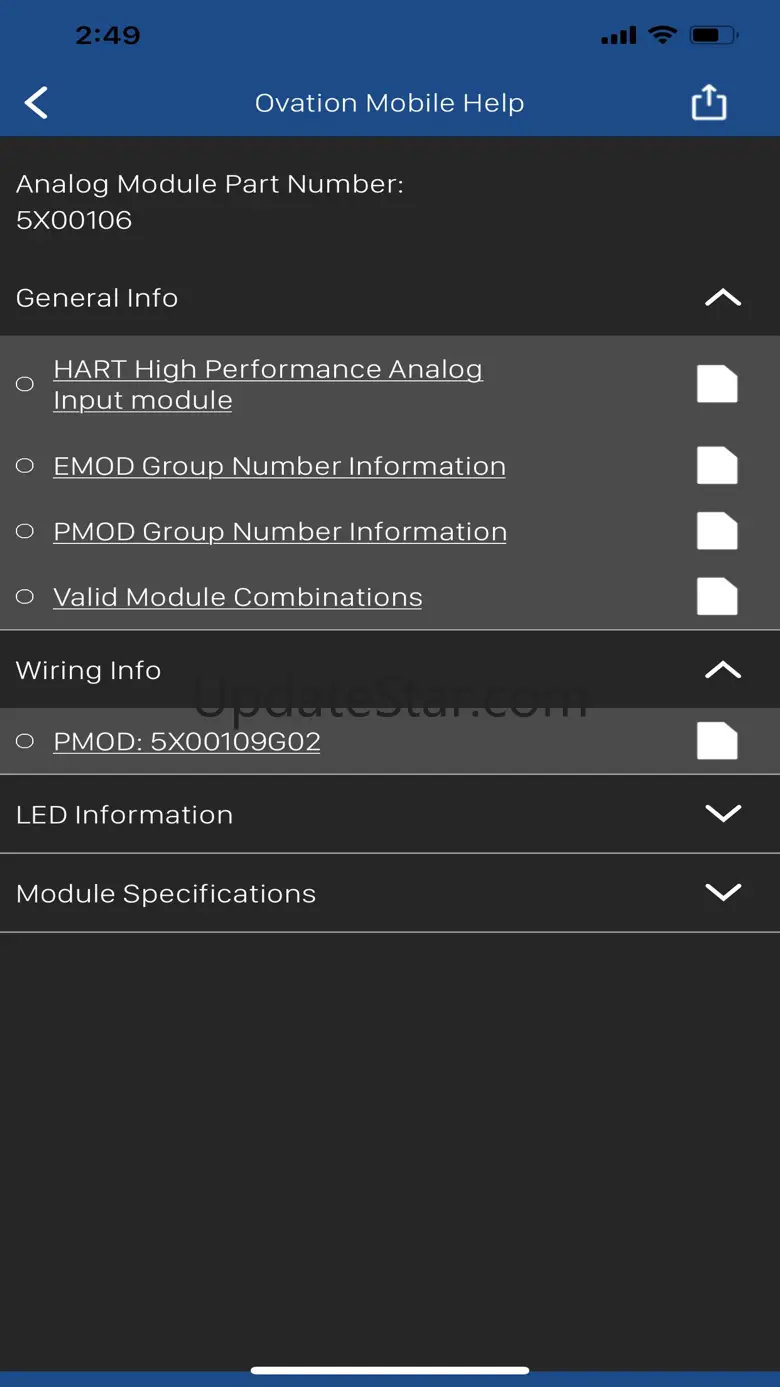Open HART High Performance Analog Input module link
This screenshot has height=1387, width=780.
(268, 384)
